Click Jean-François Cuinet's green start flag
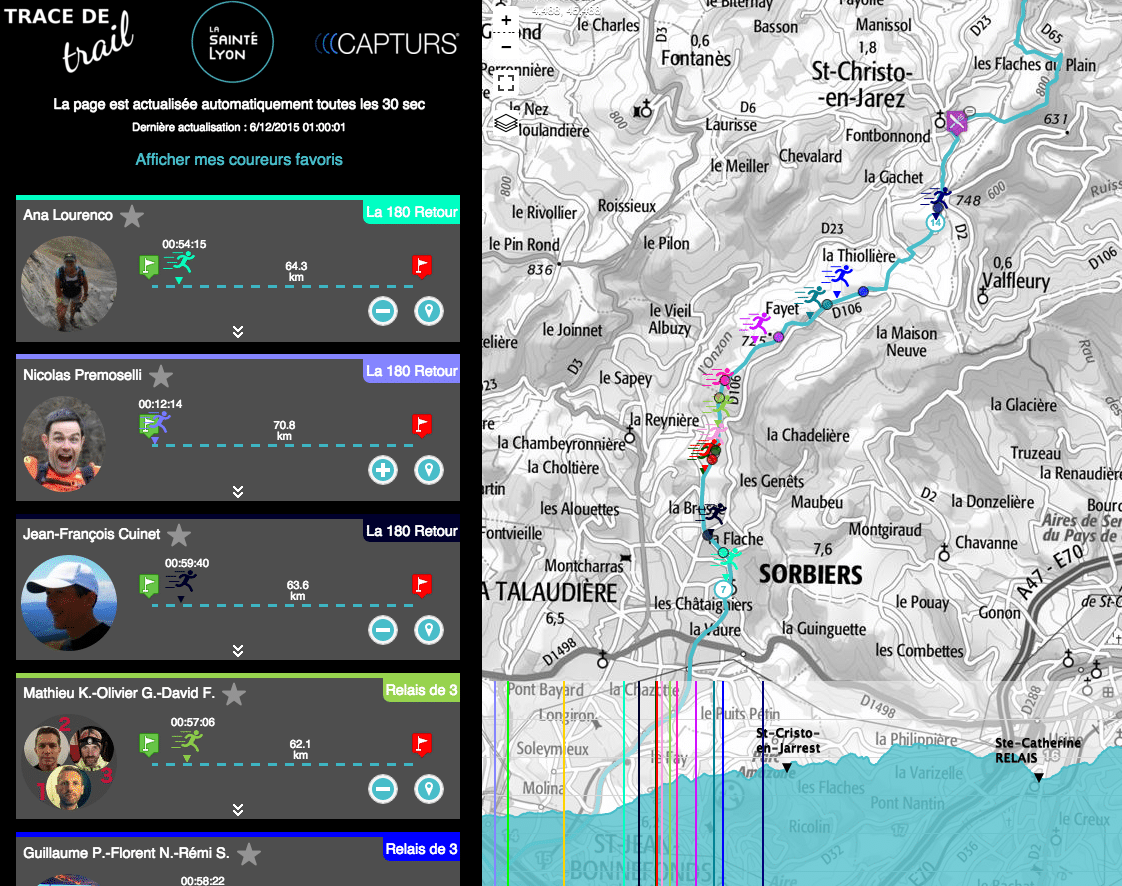The height and width of the screenshot is (886, 1122). (x=148, y=585)
